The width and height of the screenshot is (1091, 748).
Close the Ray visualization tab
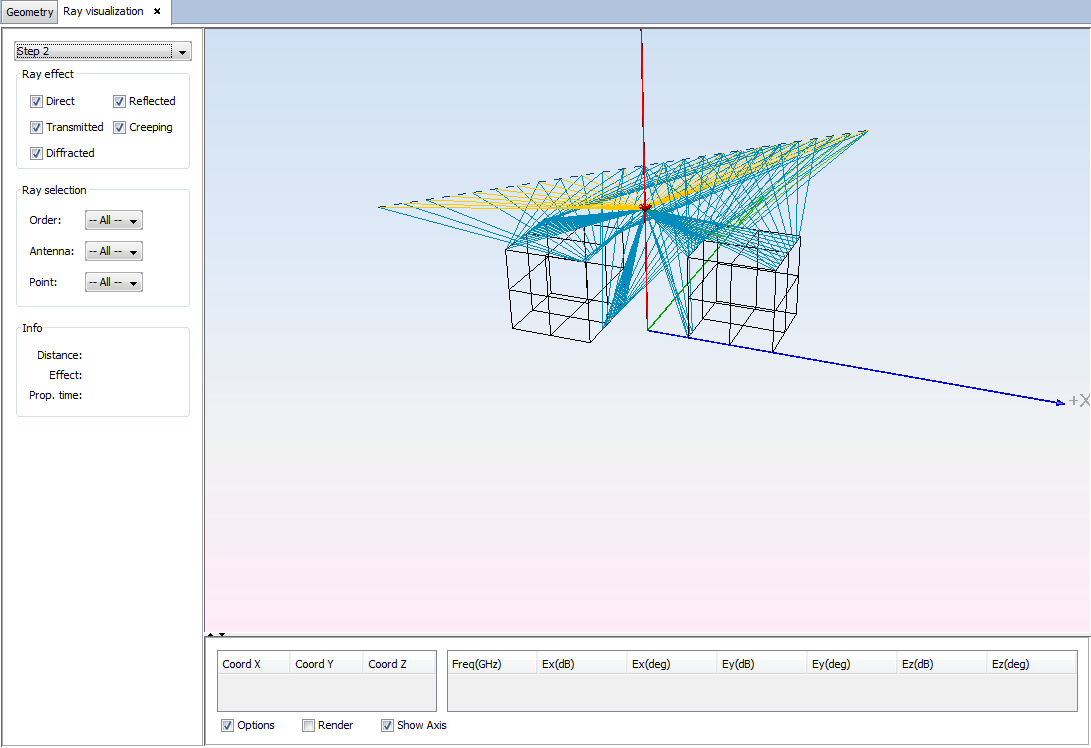point(157,11)
